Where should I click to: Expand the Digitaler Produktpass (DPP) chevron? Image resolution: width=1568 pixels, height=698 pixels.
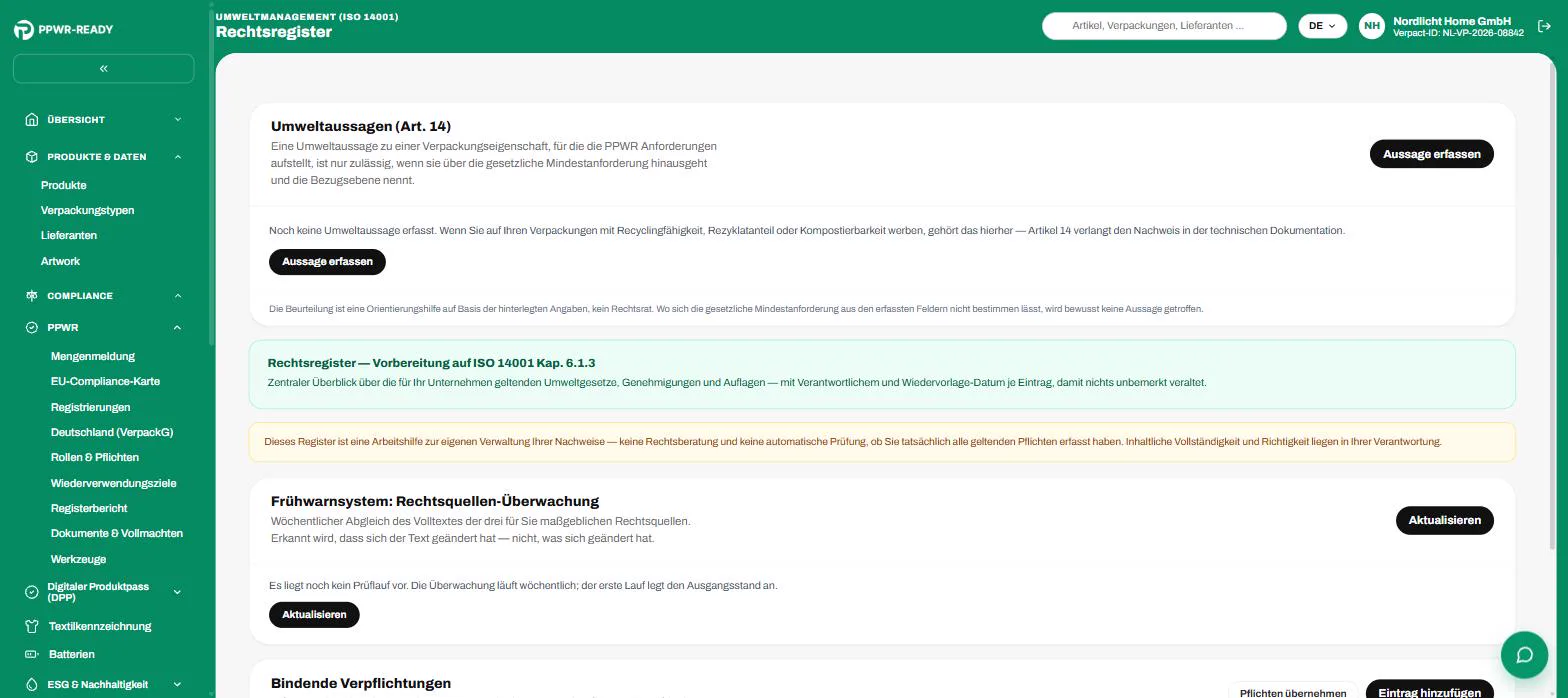coord(178,592)
